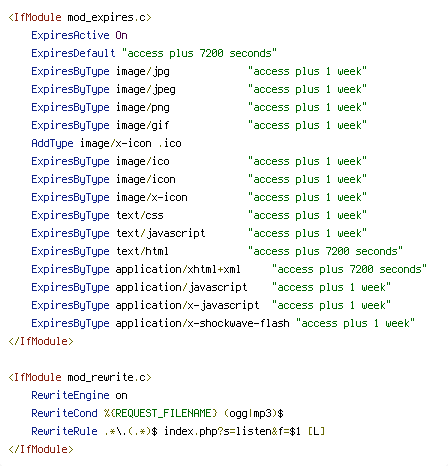Viewport: 448px width, 466px height.
Task: Click the ExpiresDefault directive keyword
Action: [73, 53]
